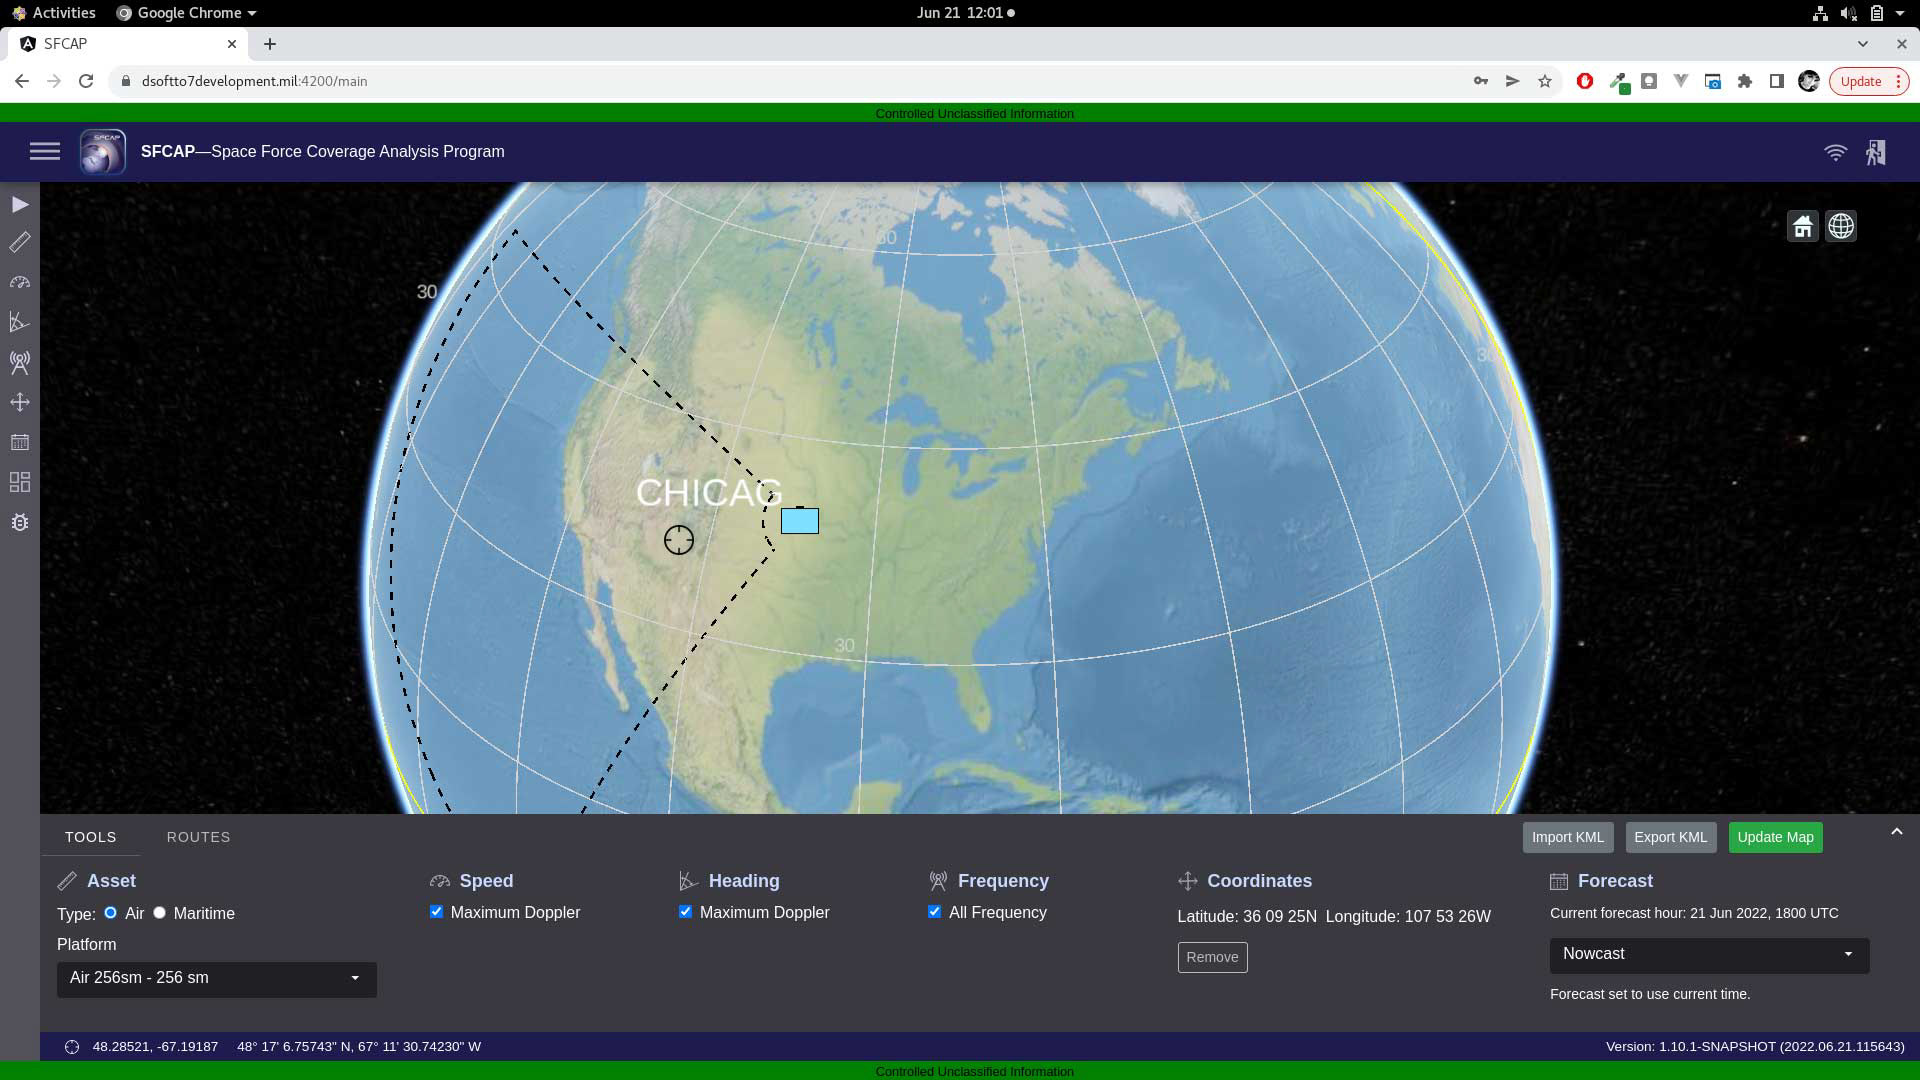Open the Platform dropdown Air 256sm
This screenshot has height=1080, width=1920.
tap(217, 979)
